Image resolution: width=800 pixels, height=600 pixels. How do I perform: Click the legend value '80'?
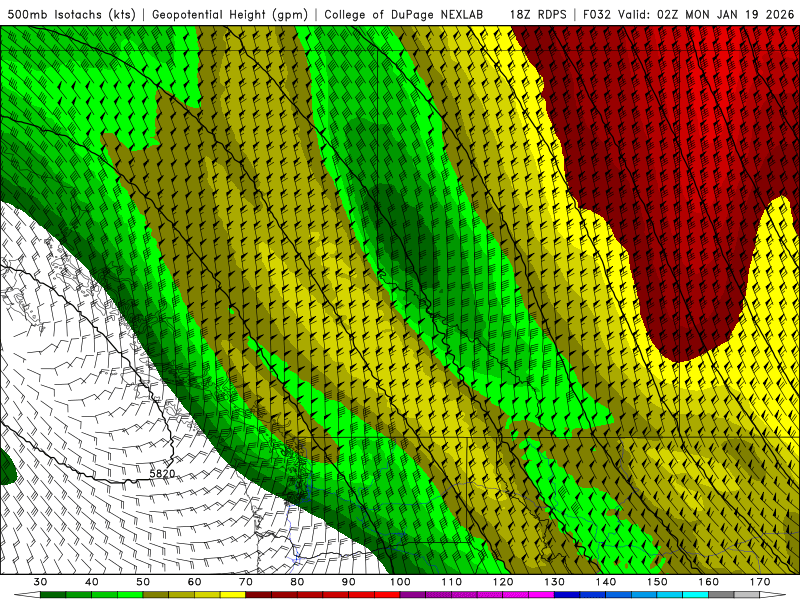point(297,582)
